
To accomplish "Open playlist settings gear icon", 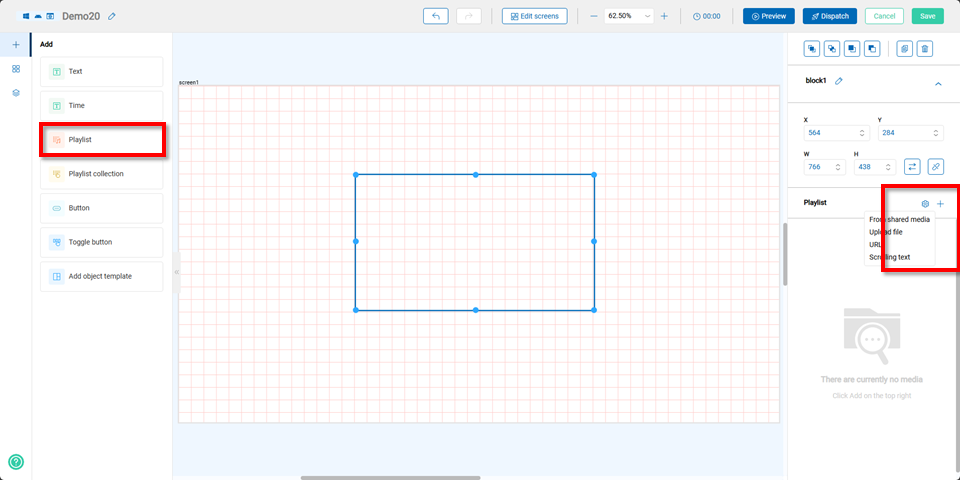I will [925, 204].
